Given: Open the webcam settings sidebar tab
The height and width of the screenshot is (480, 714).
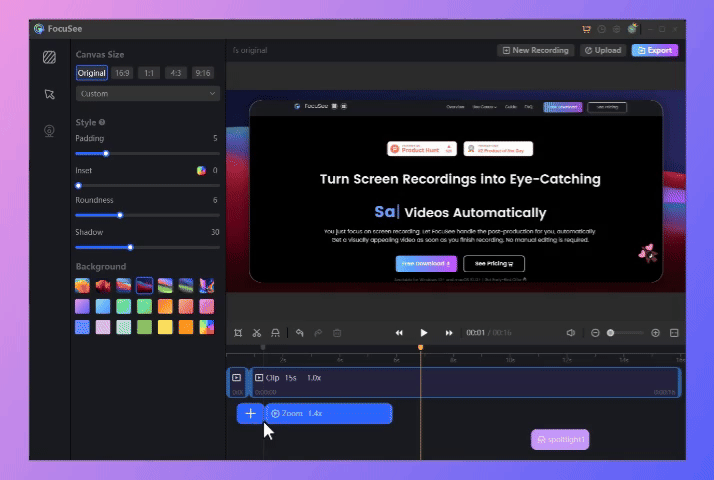Looking at the screenshot, I should (49, 131).
